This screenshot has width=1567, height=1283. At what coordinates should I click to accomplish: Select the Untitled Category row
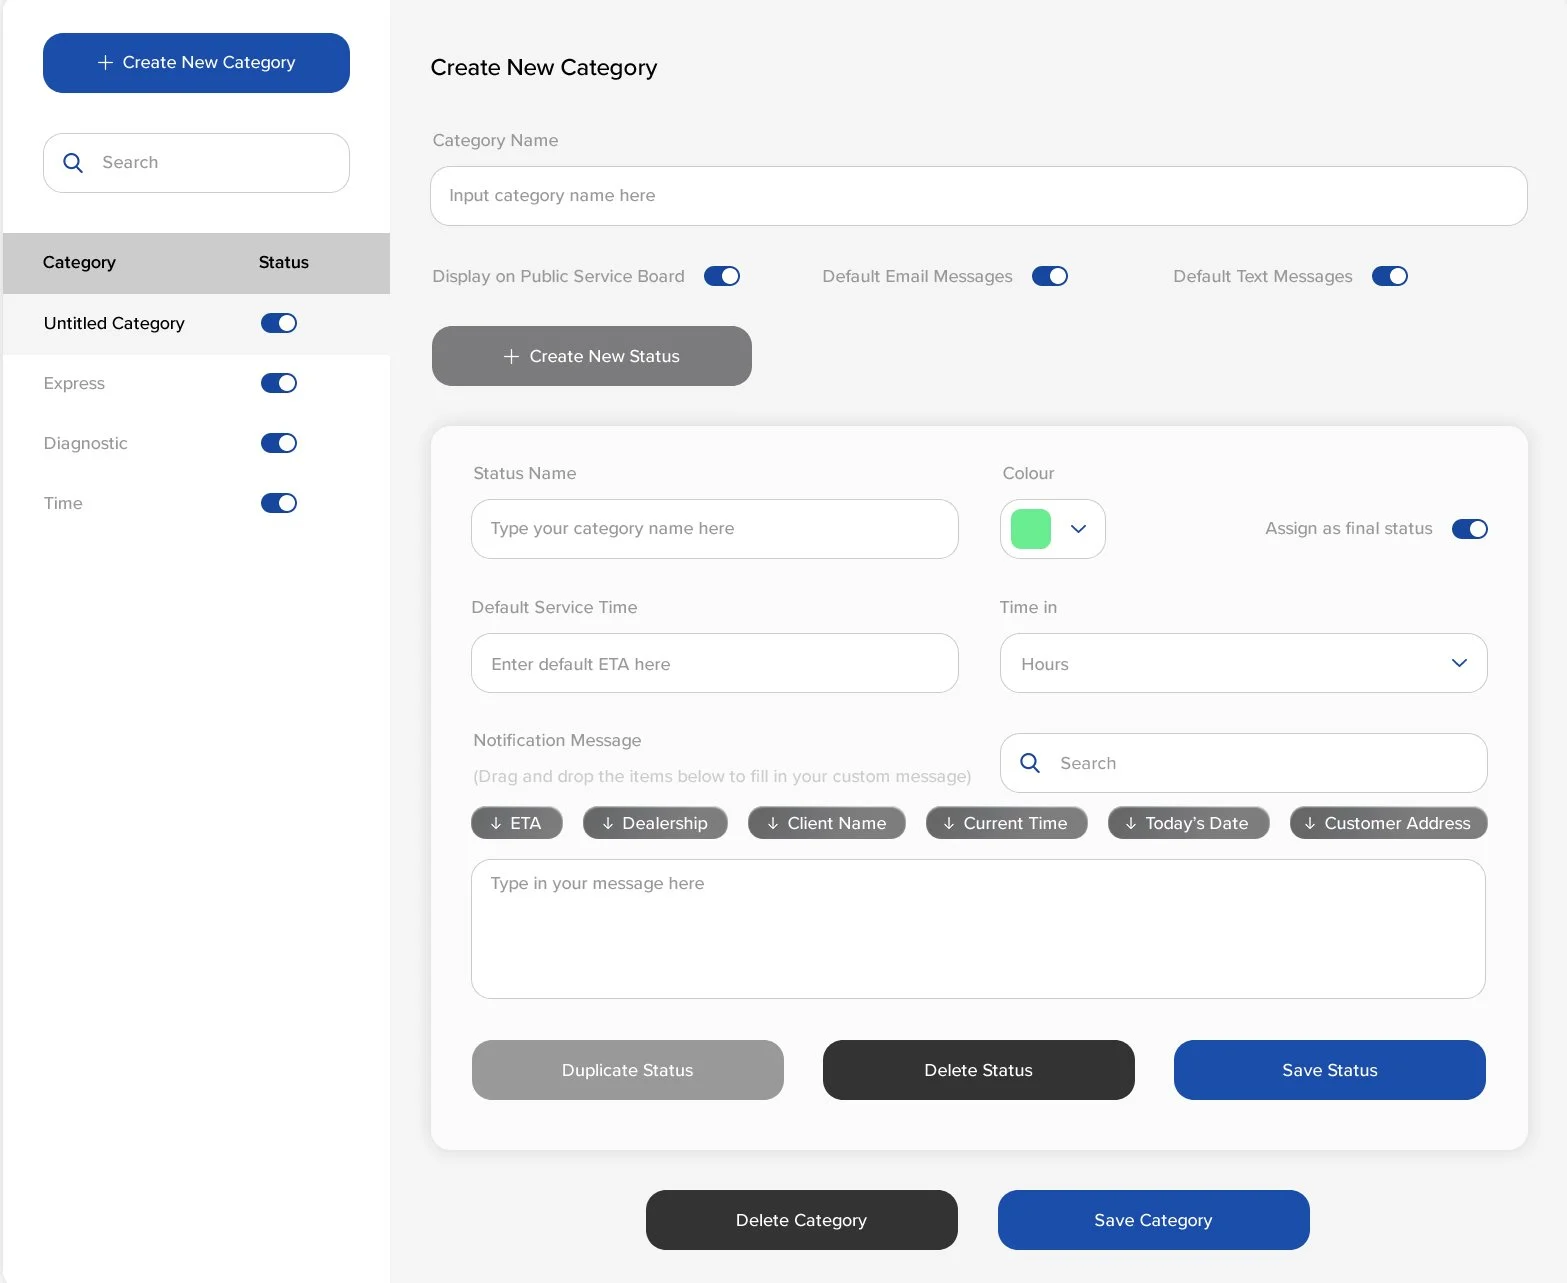pyautogui.click(x=196, y=323)
